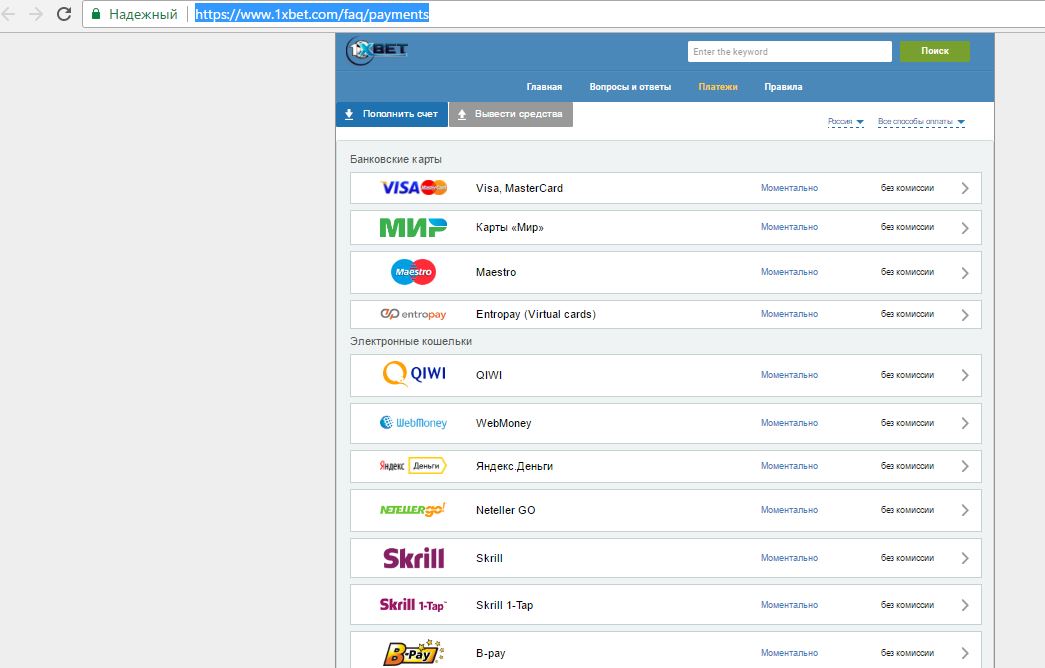Click the QIWI row label
Viewport: 1045px width, 668px height.
tap(489, 375)
